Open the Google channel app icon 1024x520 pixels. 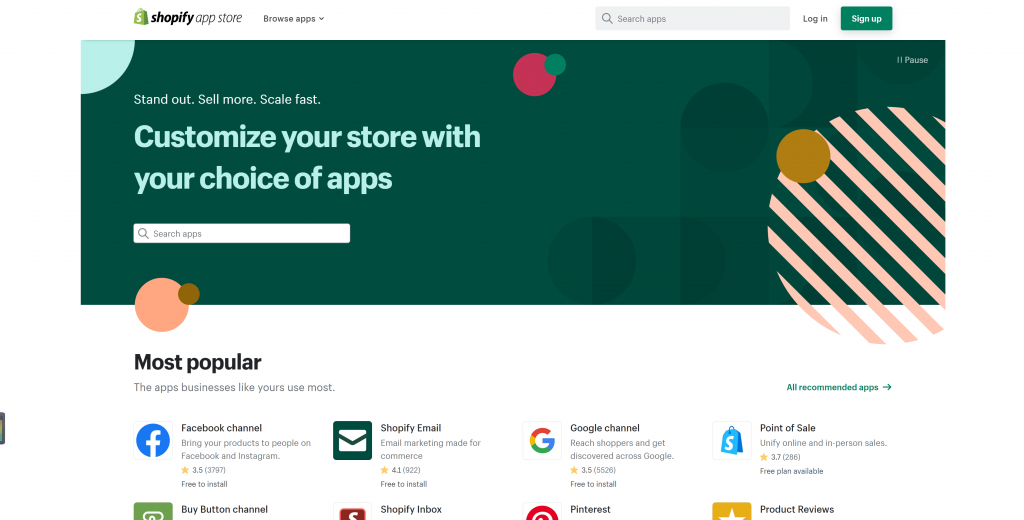[542, 440]
